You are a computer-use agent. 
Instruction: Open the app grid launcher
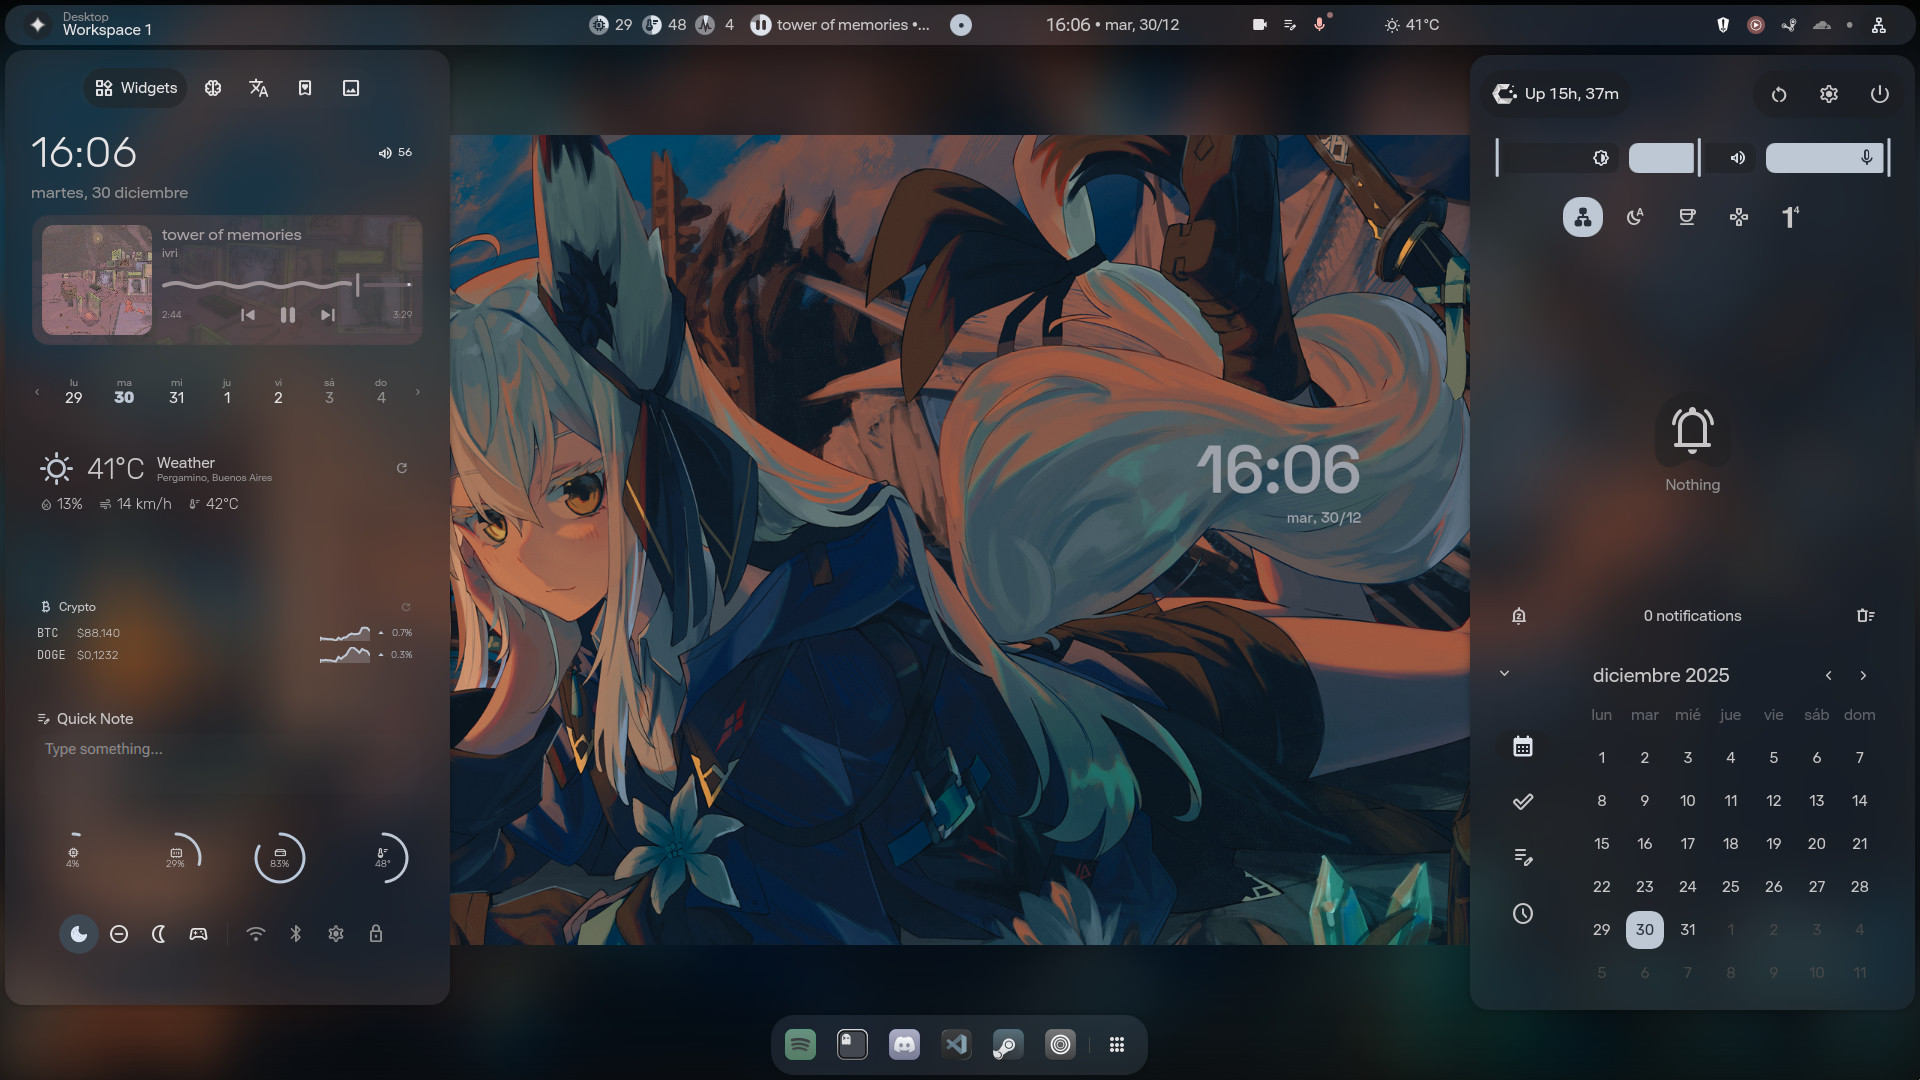tap(1117, 1045)
